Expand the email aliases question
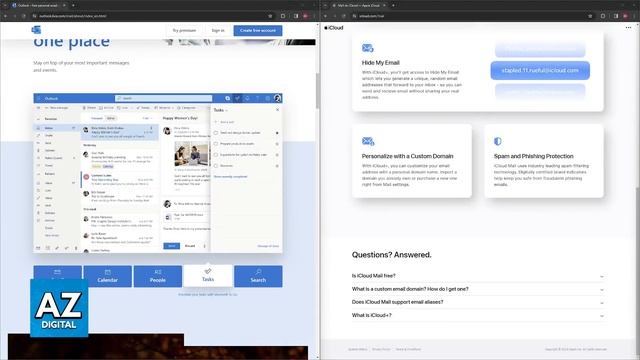This screenshot has width=640, height=360. click(x=477, y=302)
